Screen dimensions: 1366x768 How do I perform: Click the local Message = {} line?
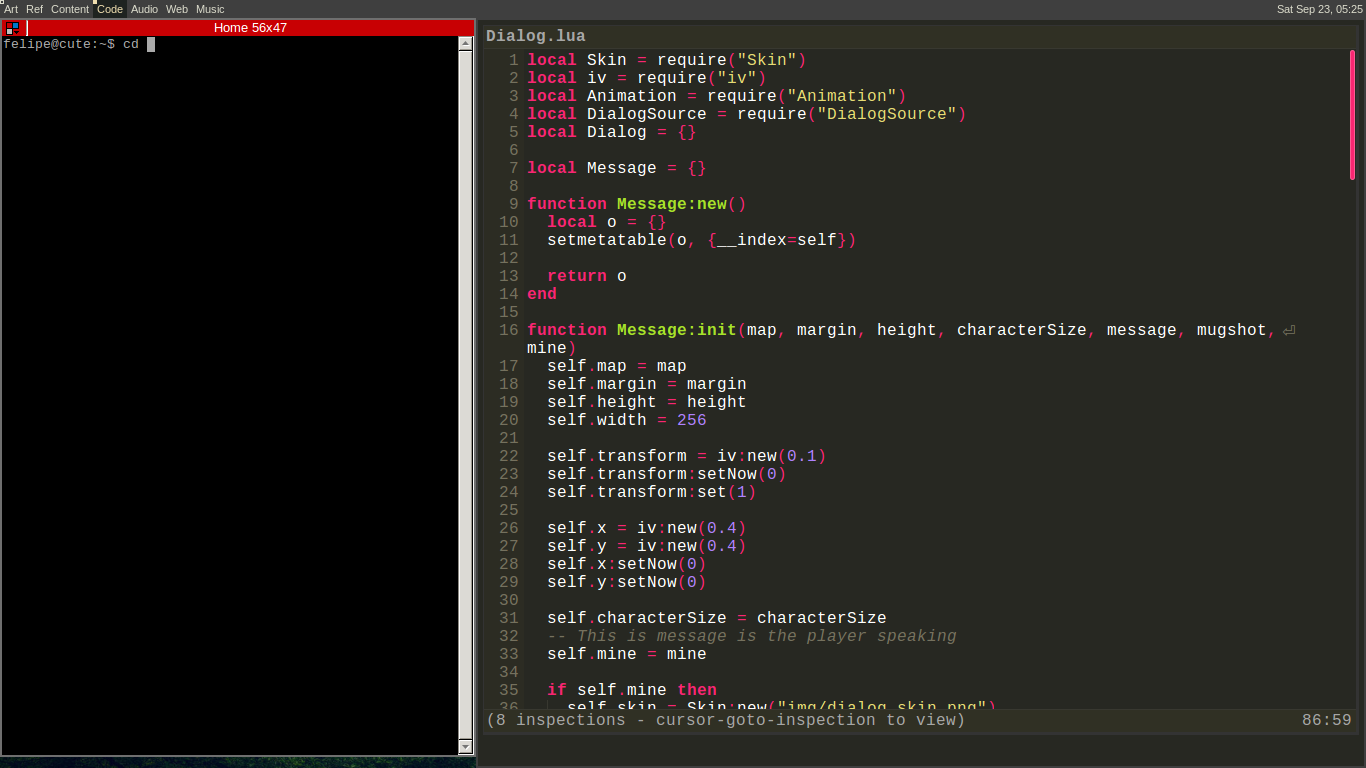click(x=617, y=168)
